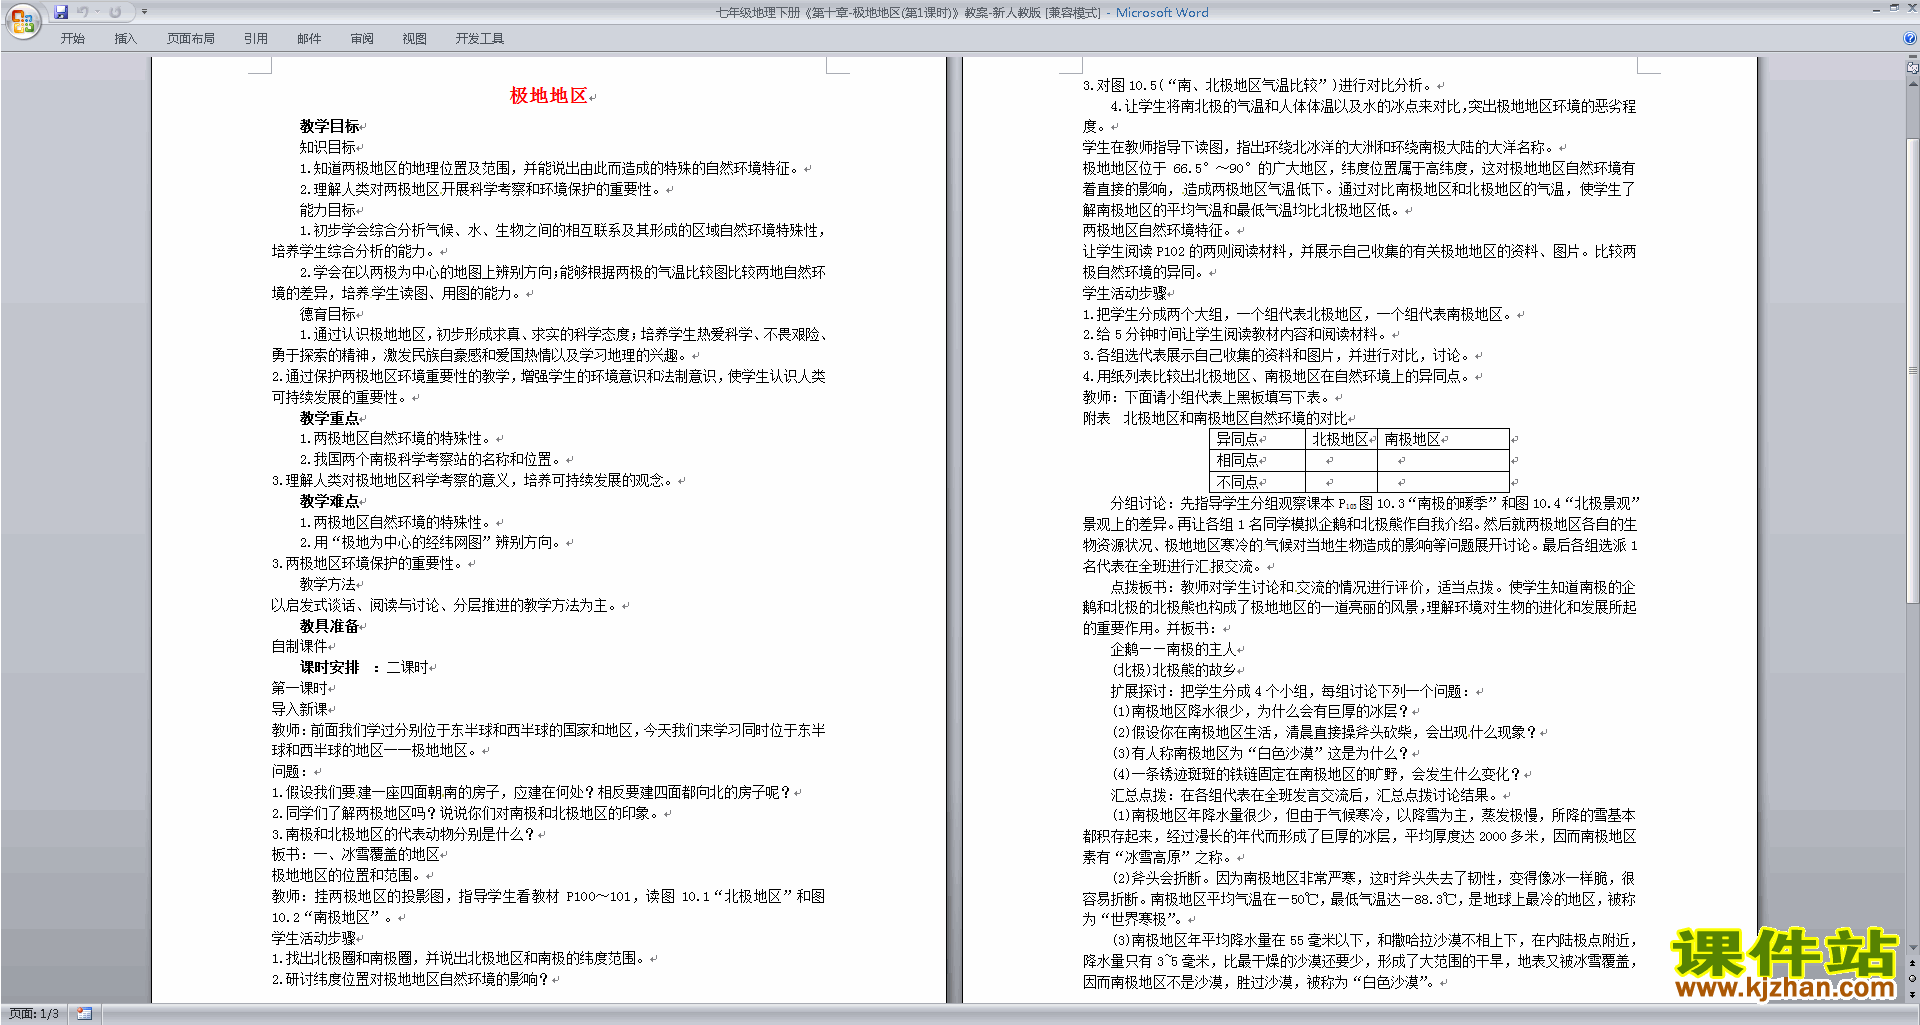Click the heading 教学难点
Viewport: 1920px width, 1025px height.
tap(329, 501)
